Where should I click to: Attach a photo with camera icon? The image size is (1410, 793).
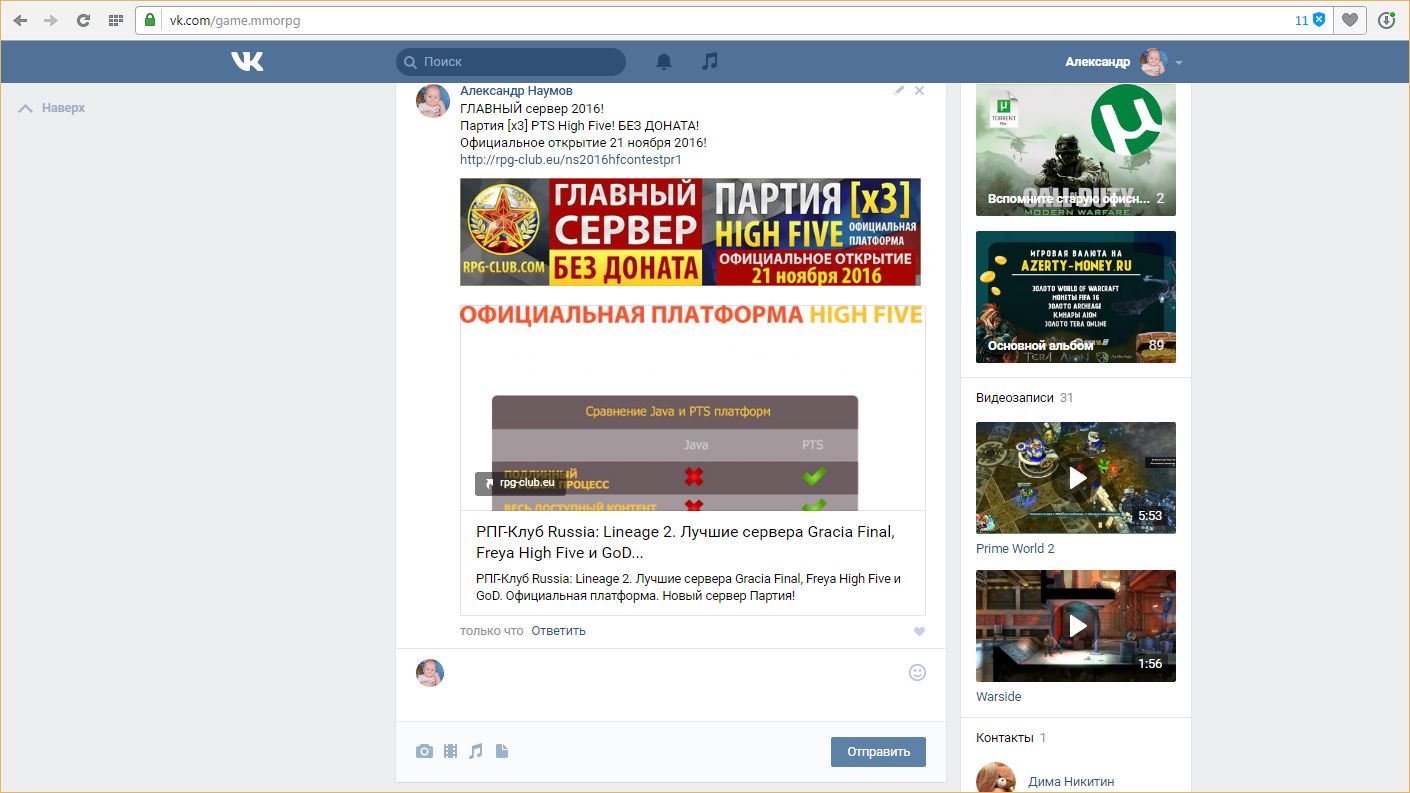(x=425, y=751)
